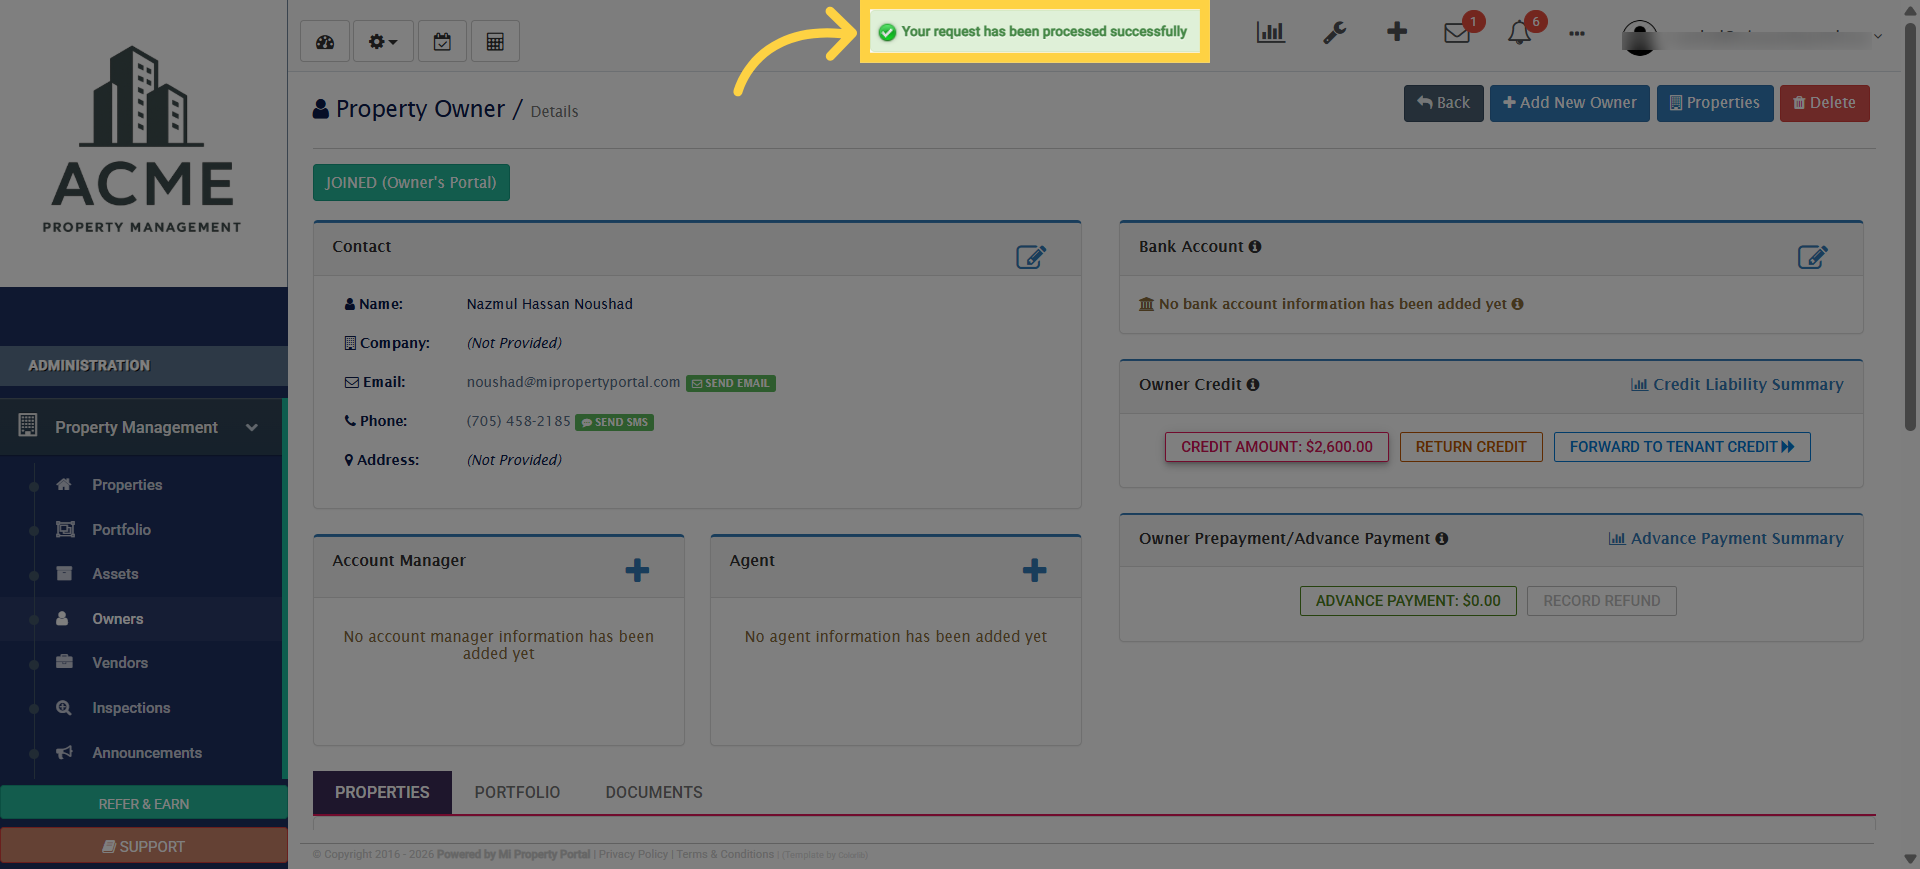The height and width of the screenshot is (869, 1920).
Task: Click the Back button
Action: coord(1443,103)
